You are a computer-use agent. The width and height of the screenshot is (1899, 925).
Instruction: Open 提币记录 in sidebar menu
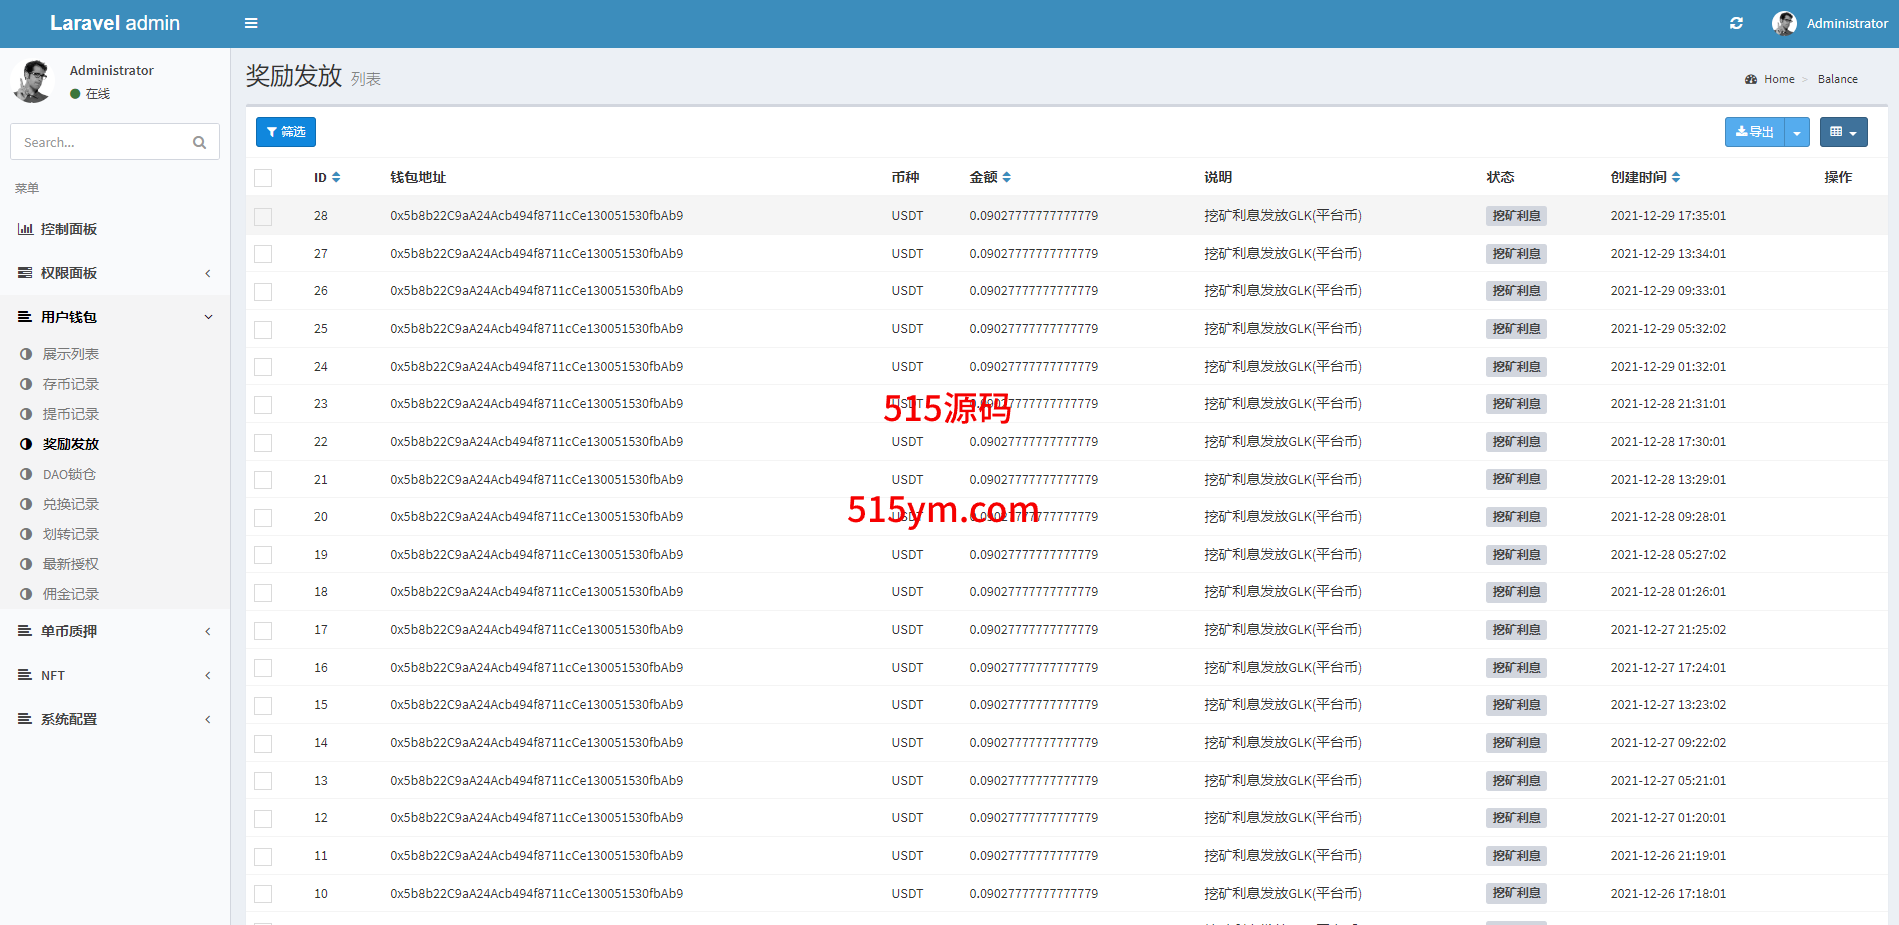(x=70, y=414)
